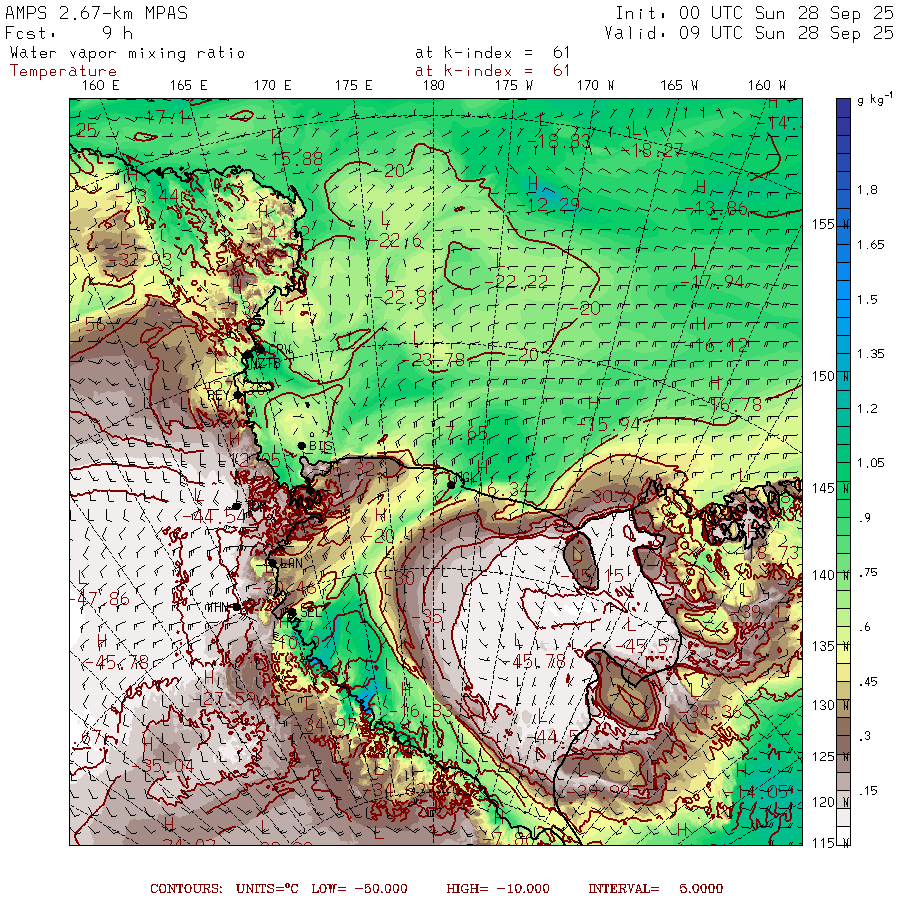
Task: Click the '180' longitude label
Action: [433, 86]
